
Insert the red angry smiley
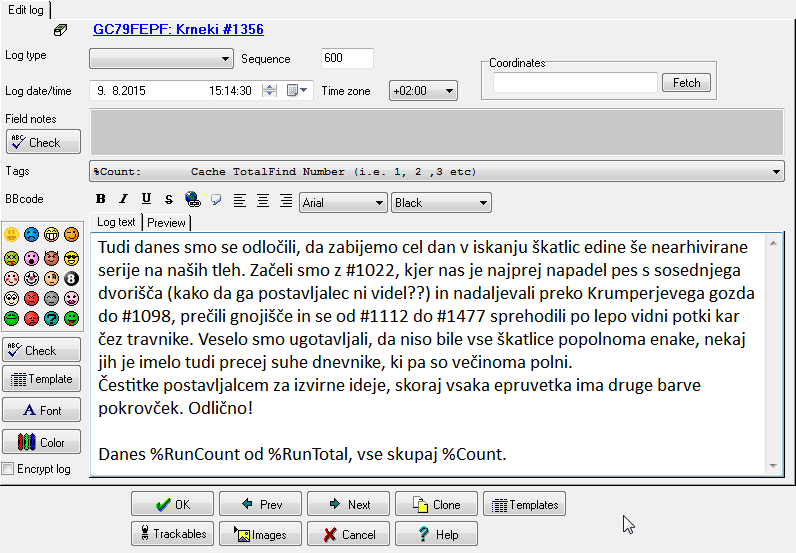pos(31,298)
